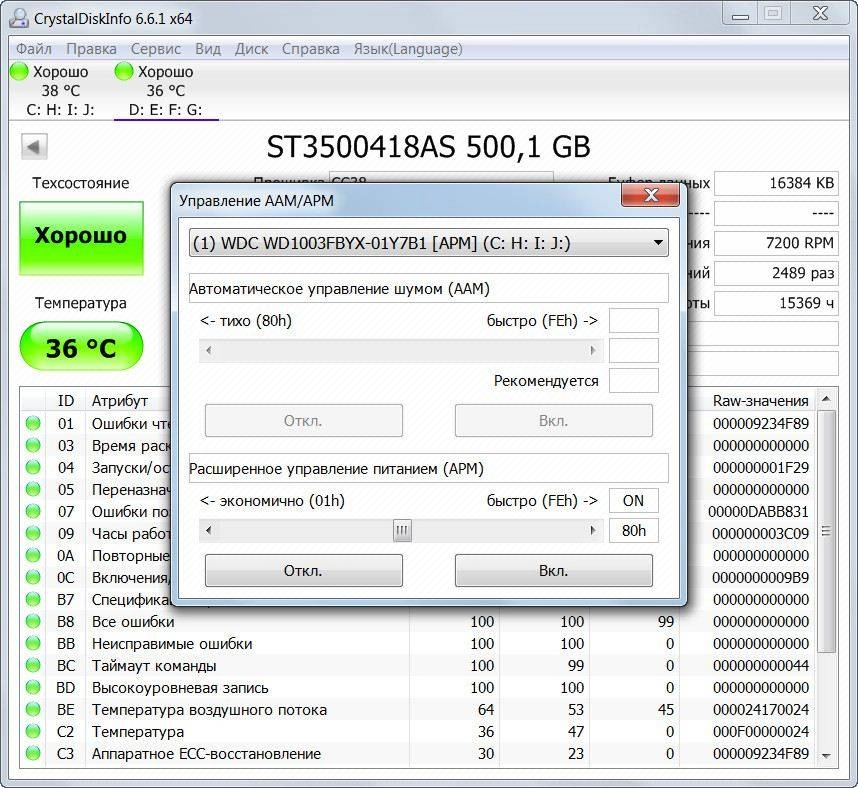Select the D: E: F: G: disk tab
This screenshot has height=788, width=858.
tap(165, 91)
